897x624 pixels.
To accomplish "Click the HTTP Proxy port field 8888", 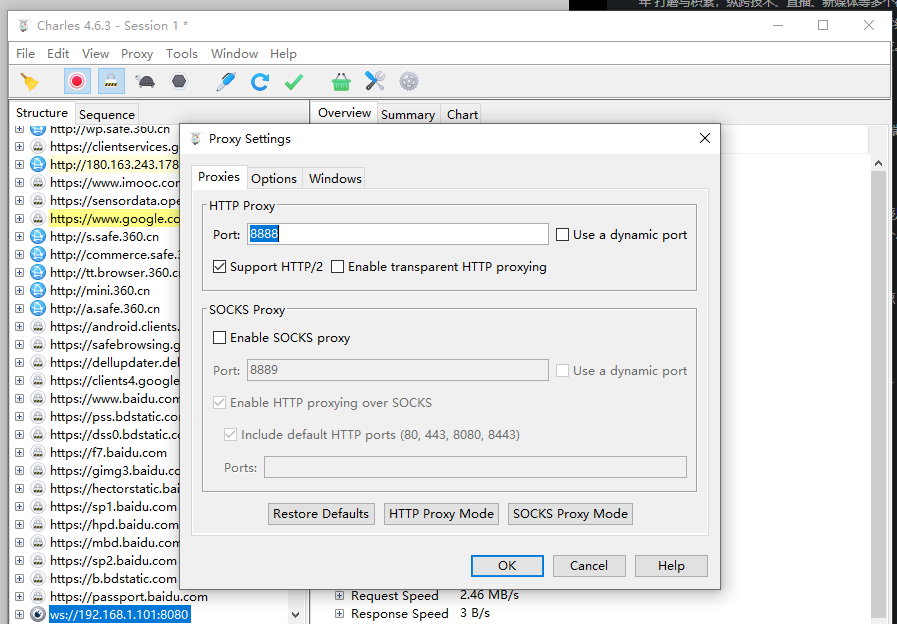I will [398, 234].
